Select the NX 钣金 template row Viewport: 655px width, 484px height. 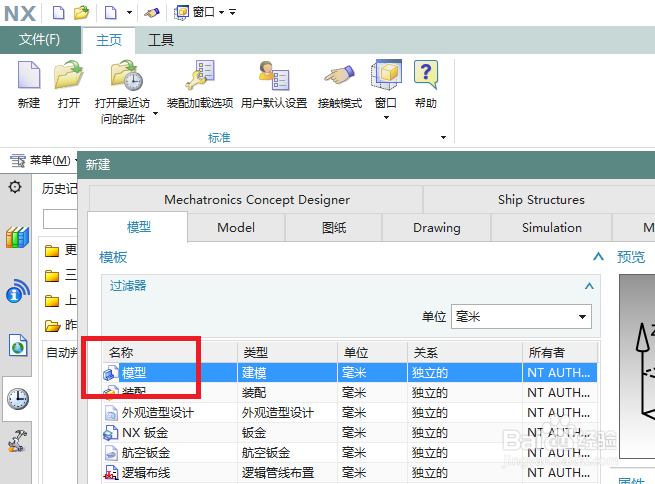tap(350, 433)
